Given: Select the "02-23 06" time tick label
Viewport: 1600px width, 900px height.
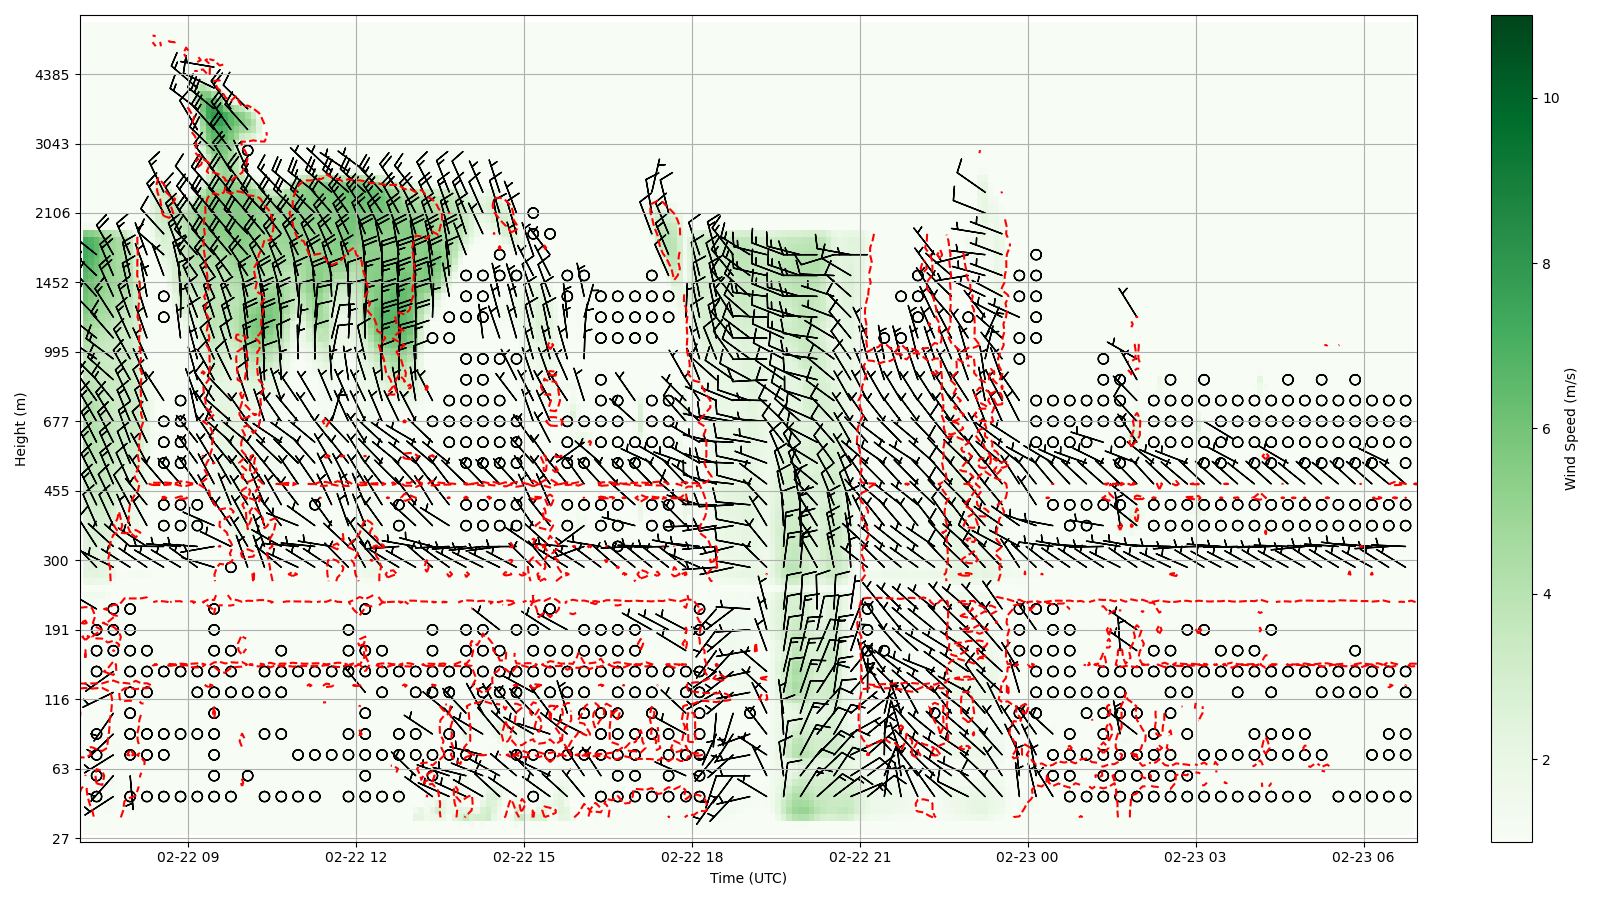Looking at the screenshot, I should [1364, 857].
